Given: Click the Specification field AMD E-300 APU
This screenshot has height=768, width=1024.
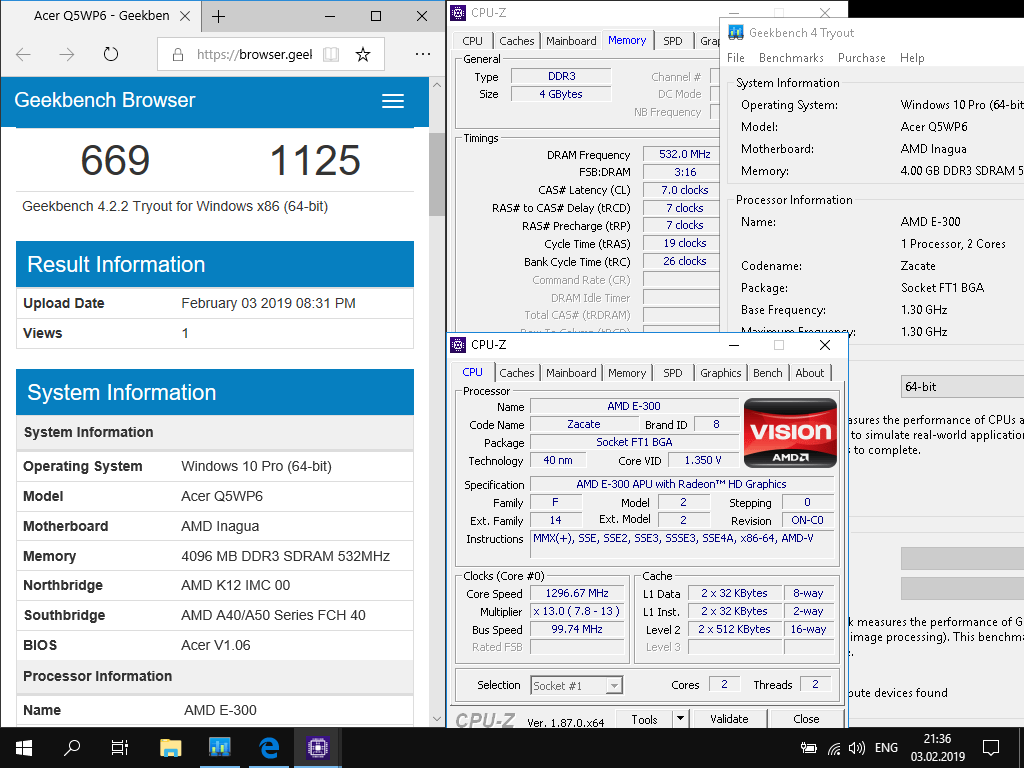Looking at the screenshot, I should 681,484.
